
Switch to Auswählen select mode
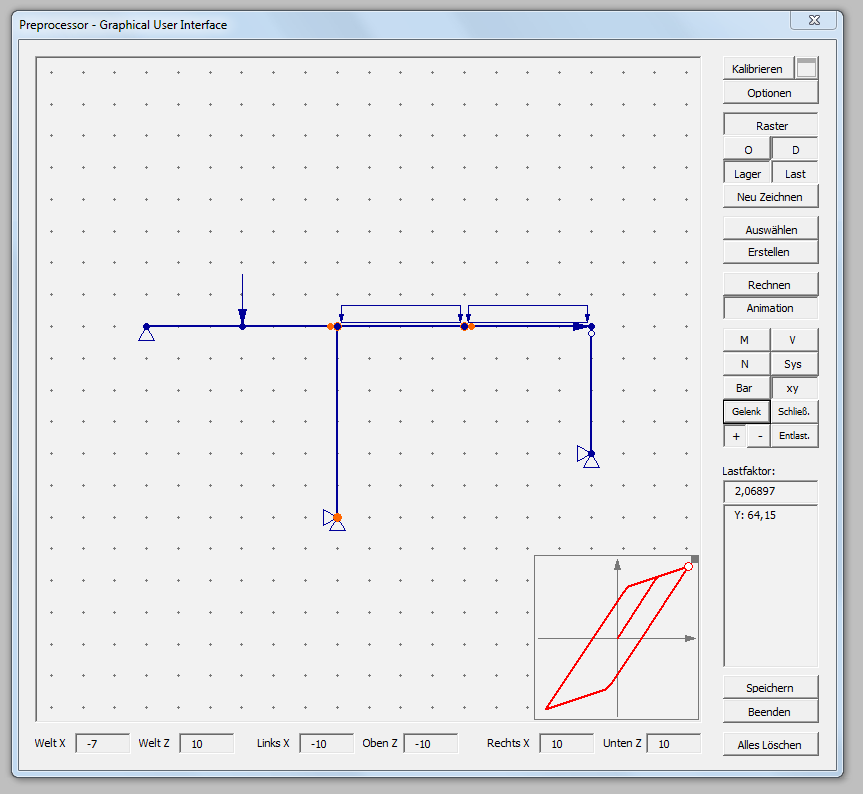point(770,229)
